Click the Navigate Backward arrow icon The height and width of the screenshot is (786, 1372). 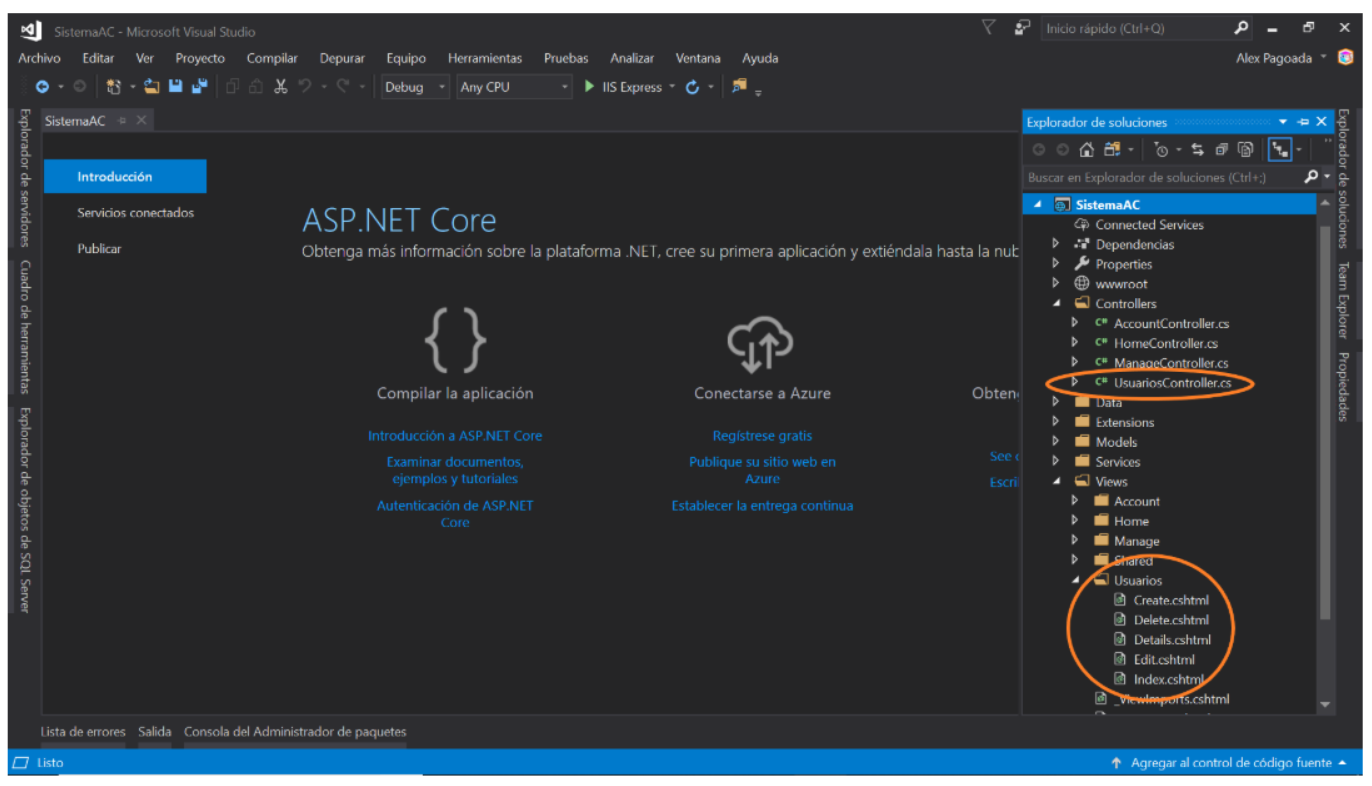click(x=43, y=87)
